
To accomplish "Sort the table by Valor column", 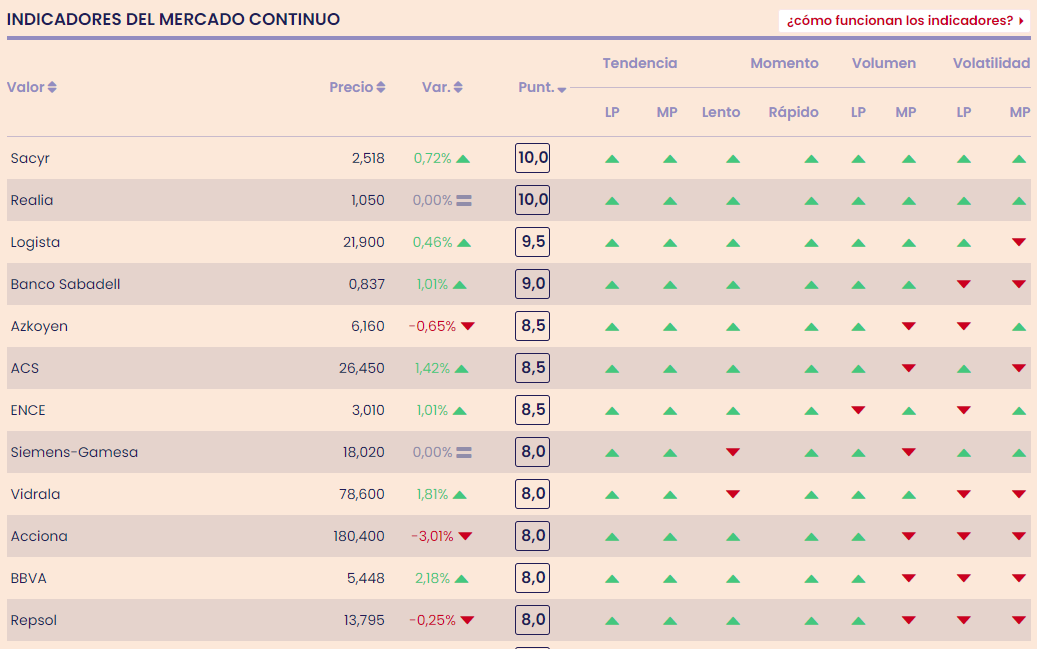I will [x=32, y=87].
